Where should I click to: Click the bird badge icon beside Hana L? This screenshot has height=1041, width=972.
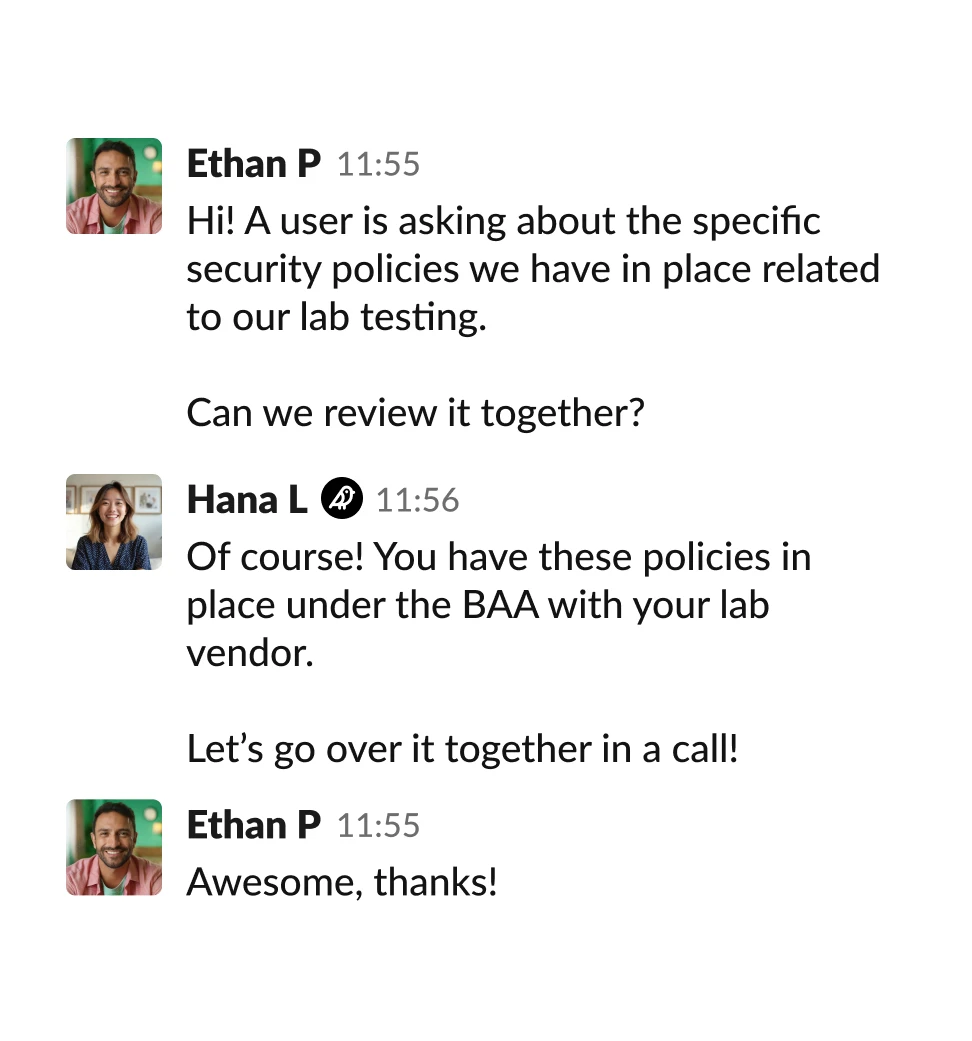[x=342, y=498]
